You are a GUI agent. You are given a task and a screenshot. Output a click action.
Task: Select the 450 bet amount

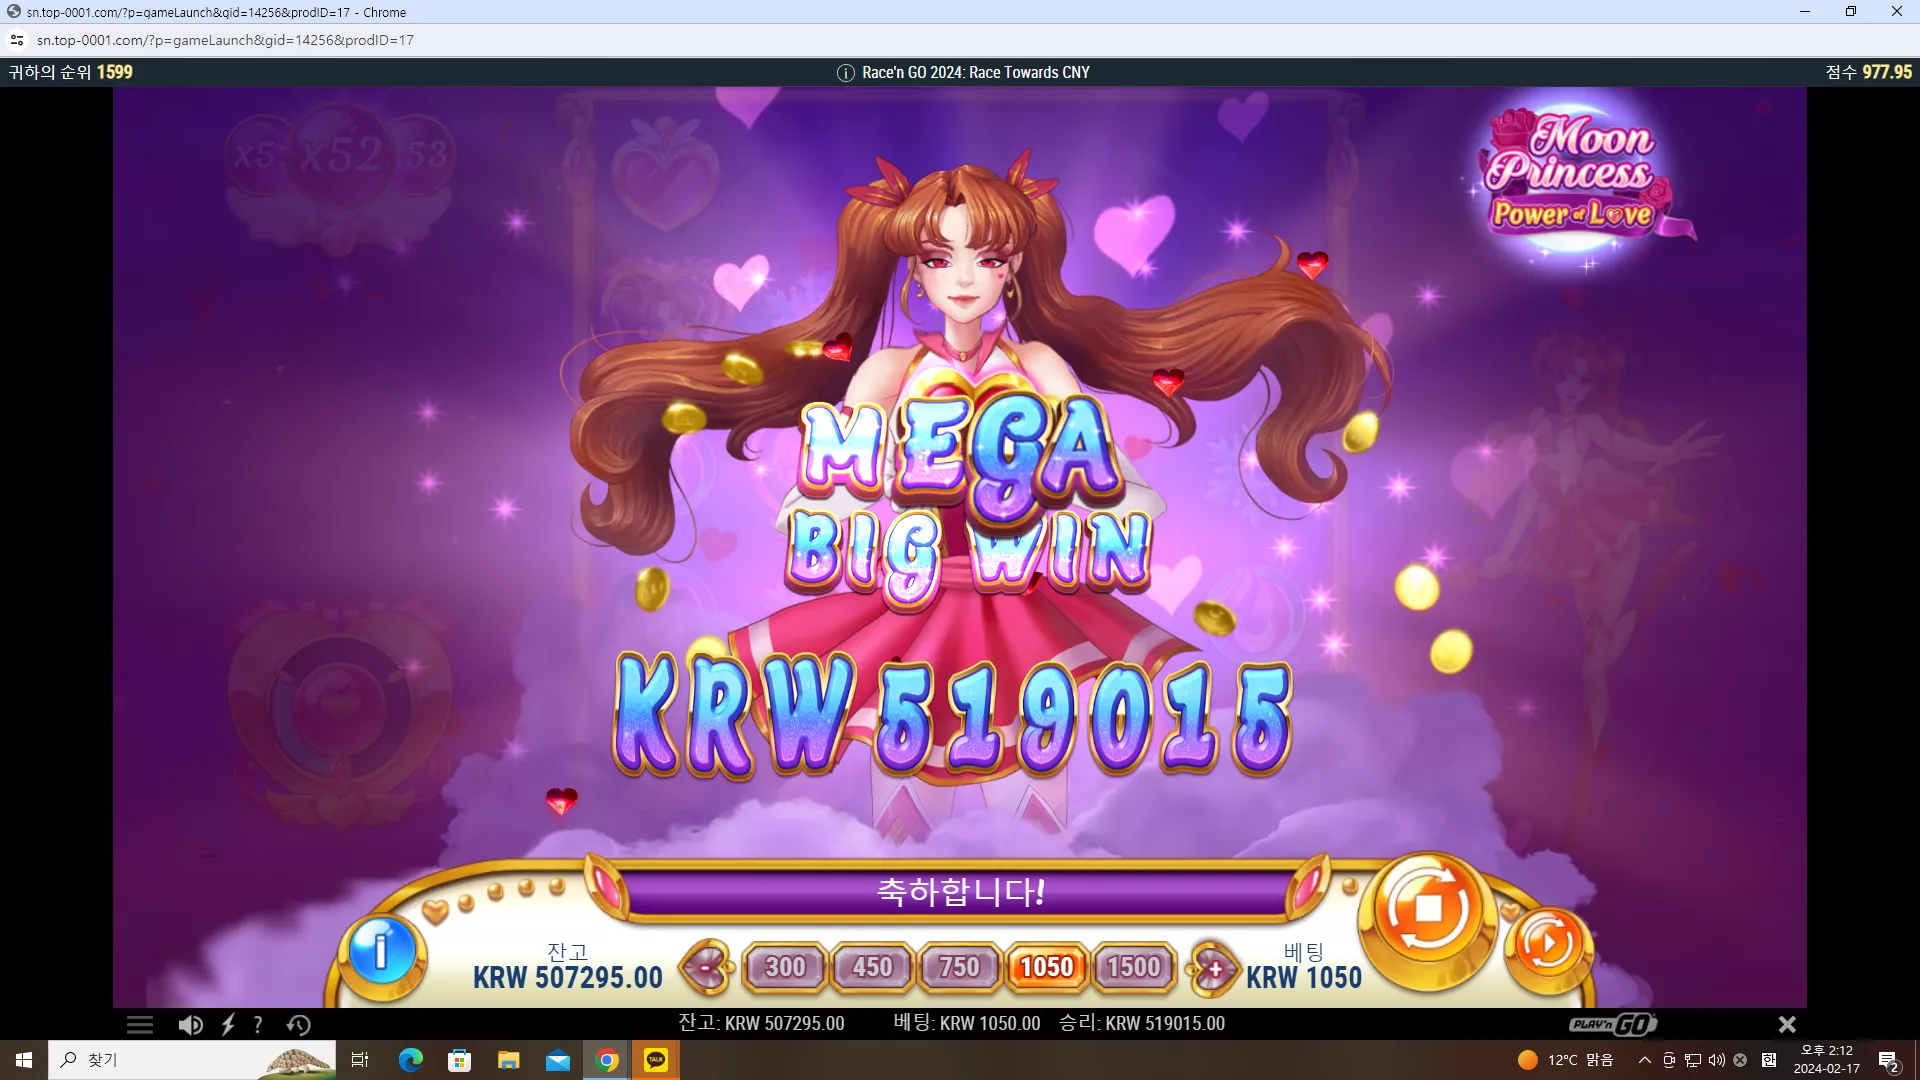click(x=872, y=967)
